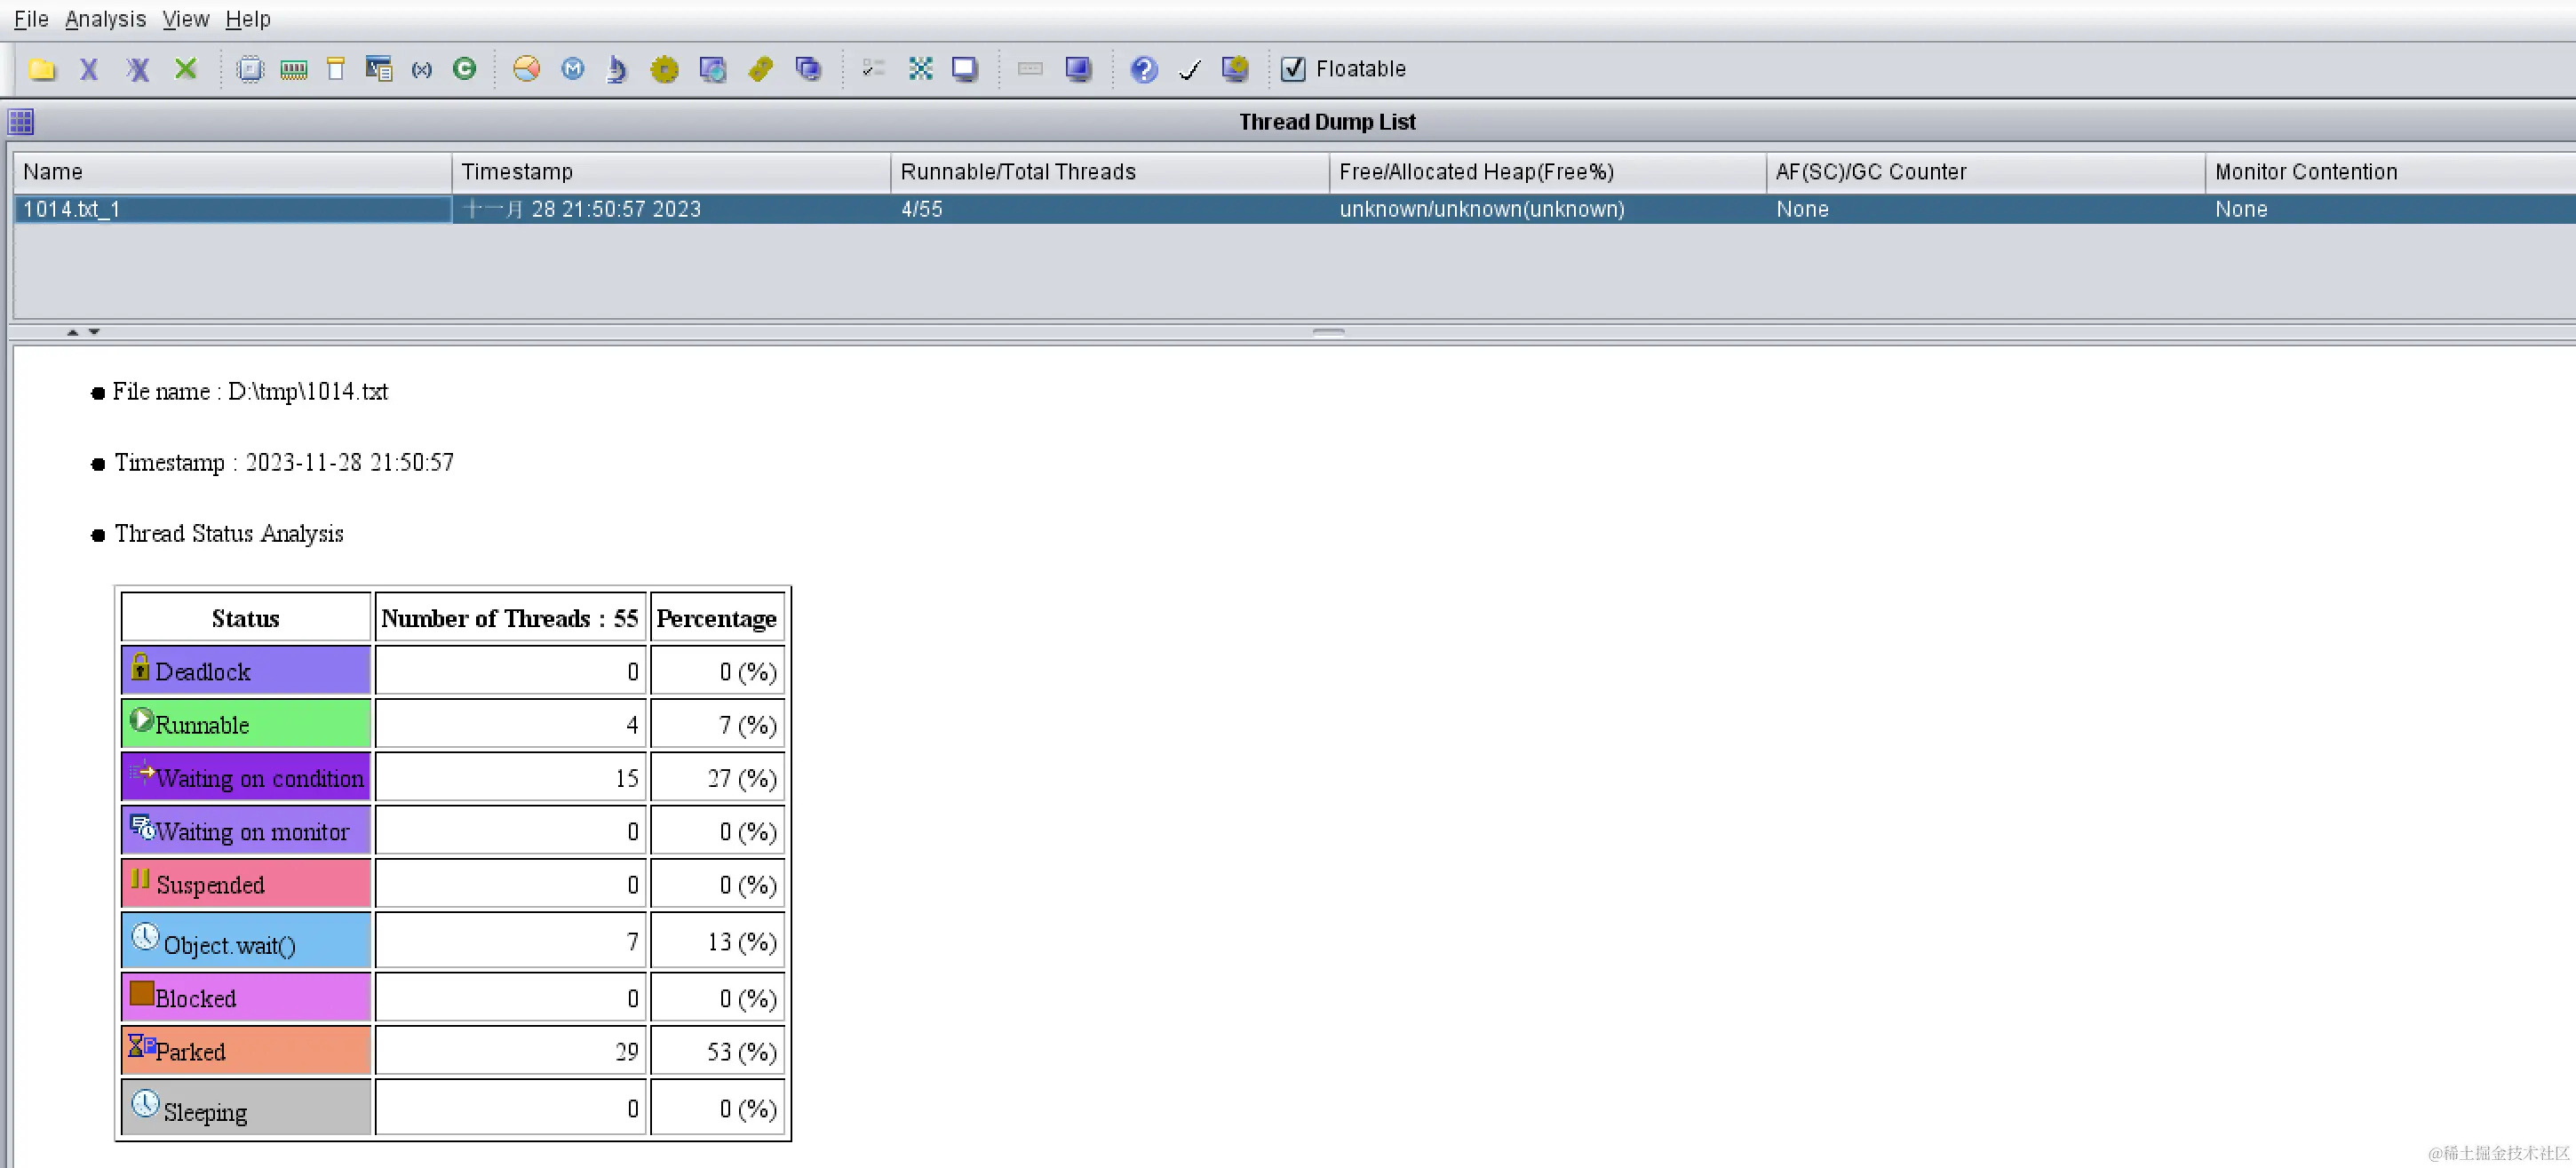Open the Analysis menu
The image size is (2576, 1168).
pos(105,19)
